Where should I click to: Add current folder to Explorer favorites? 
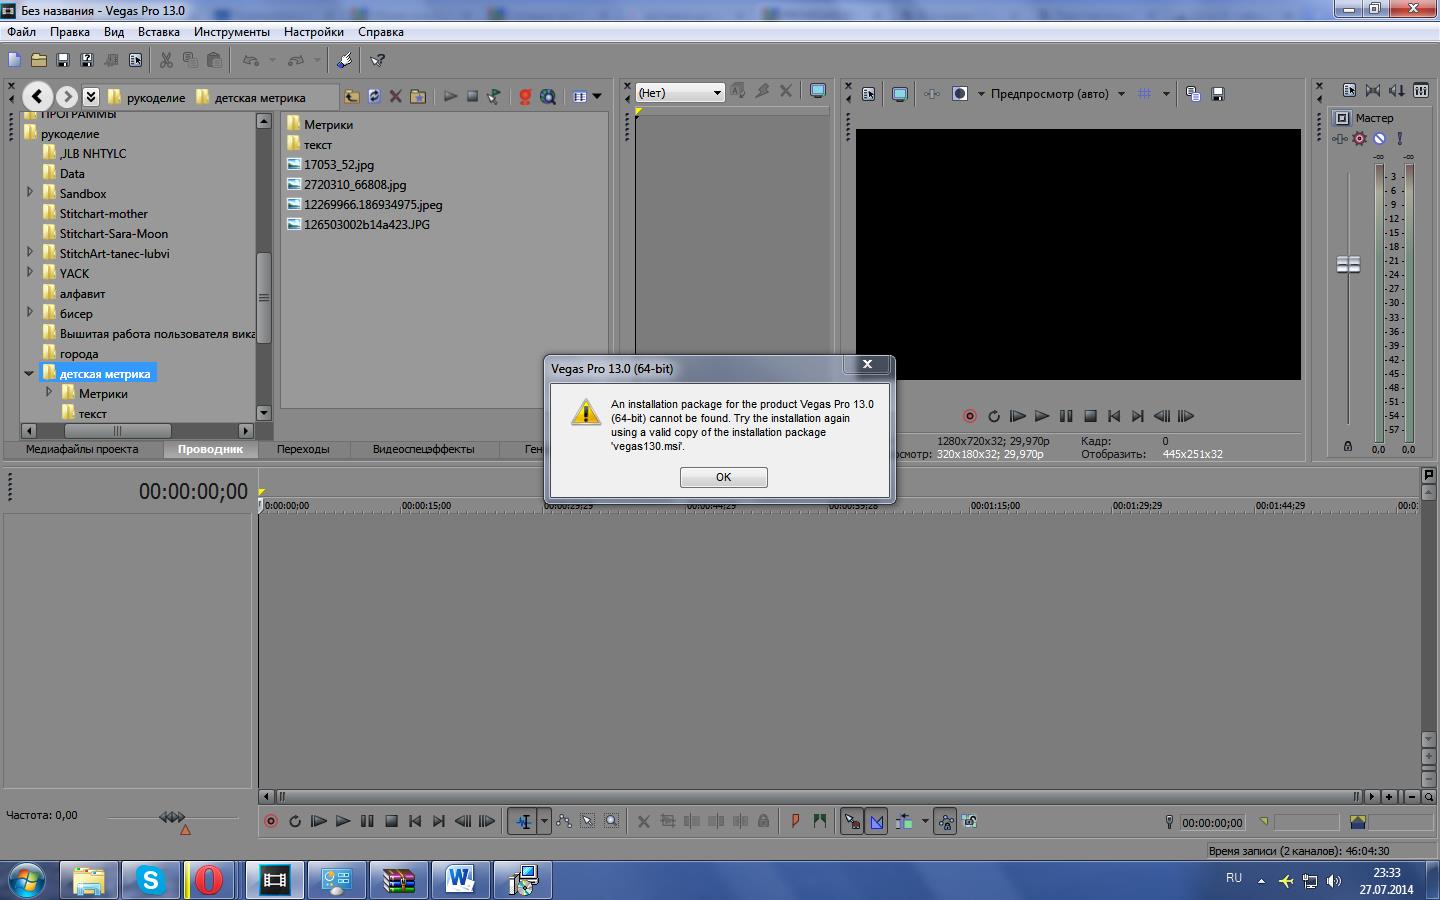(419, 96)
